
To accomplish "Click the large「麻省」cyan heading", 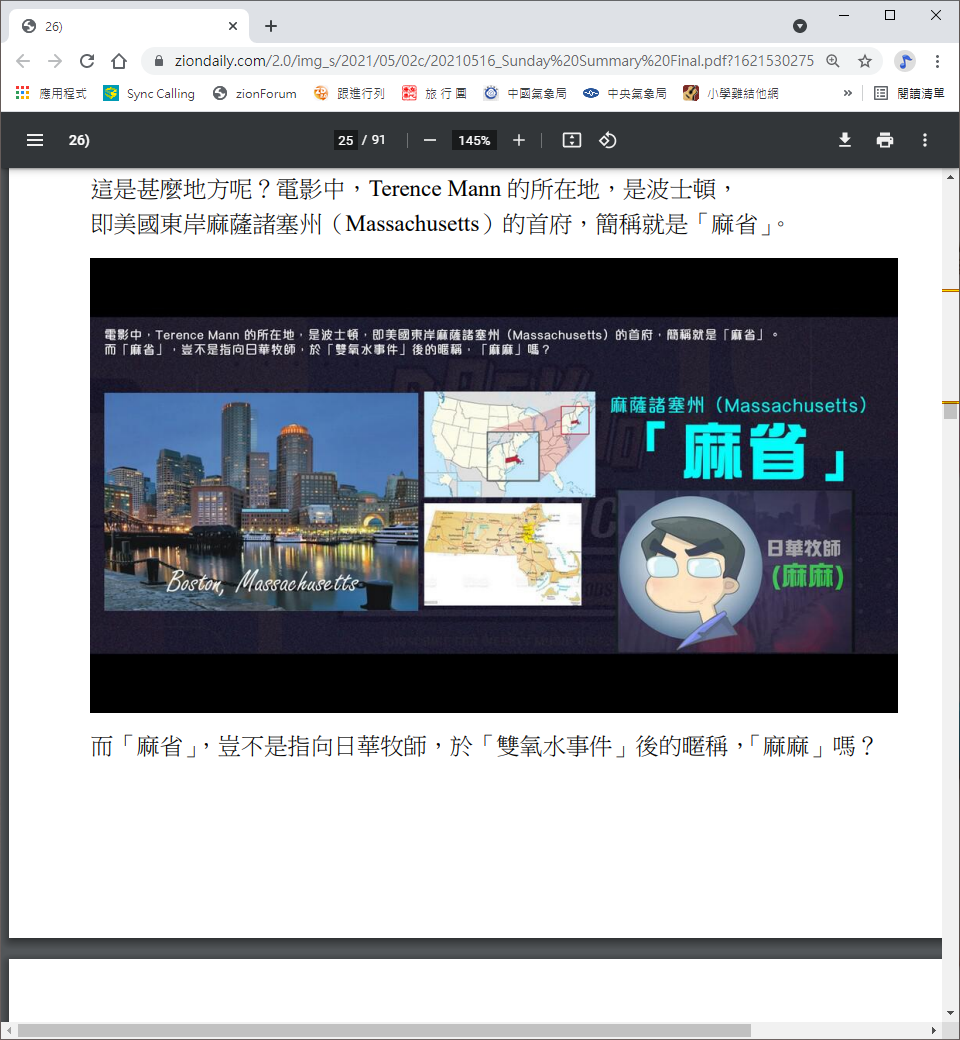I will coord(744,453).
